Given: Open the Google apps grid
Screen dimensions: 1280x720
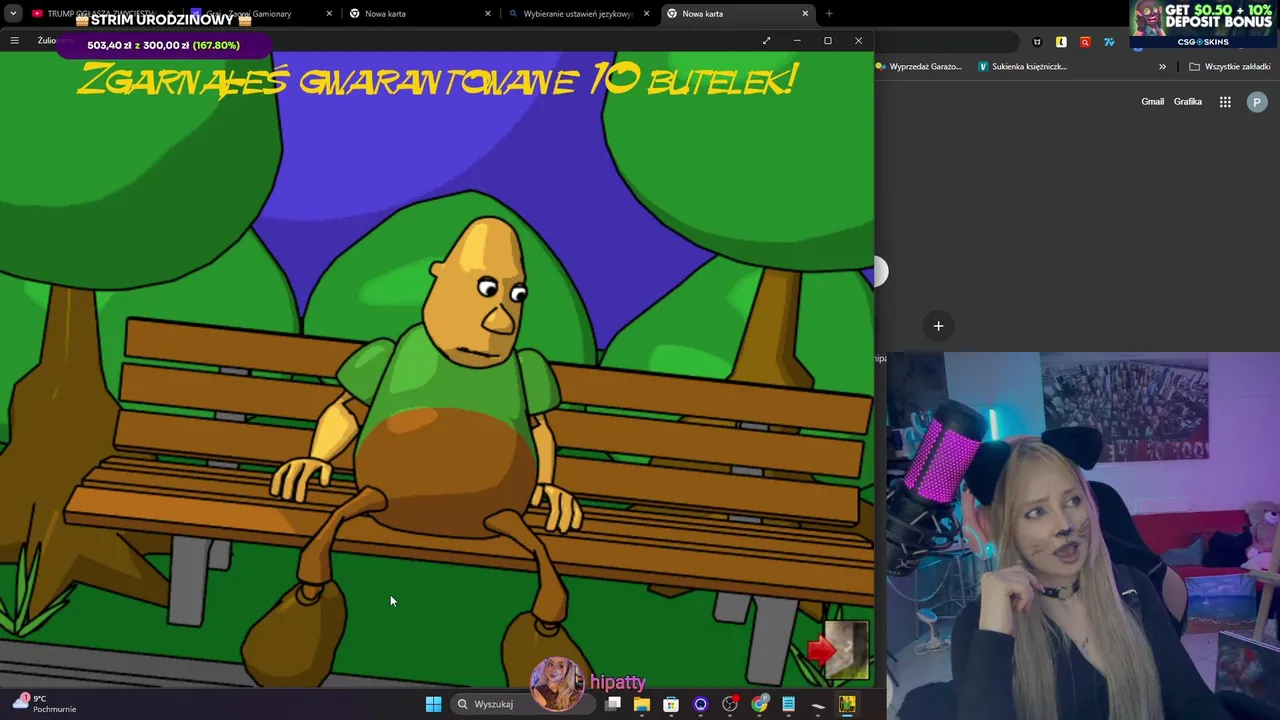Looking at the screenshot, I should (1225, 102).
